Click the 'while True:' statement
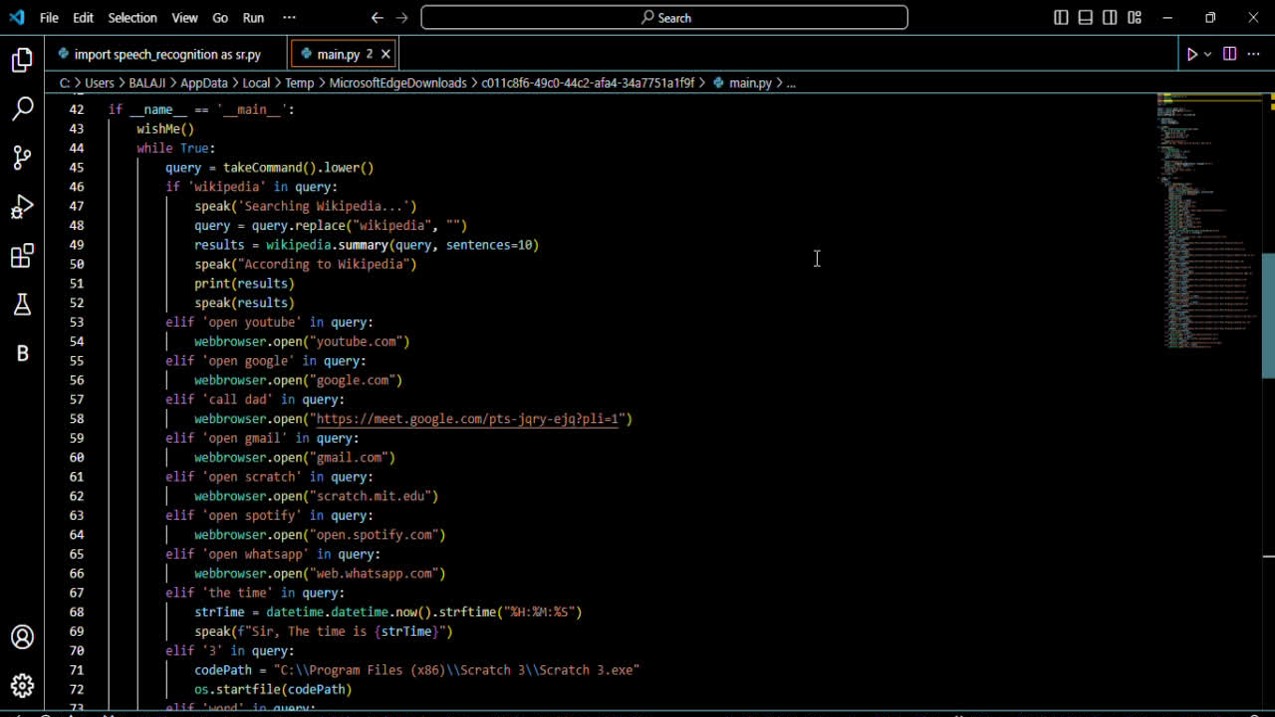The image size is (1275, 717). (176, 148)
